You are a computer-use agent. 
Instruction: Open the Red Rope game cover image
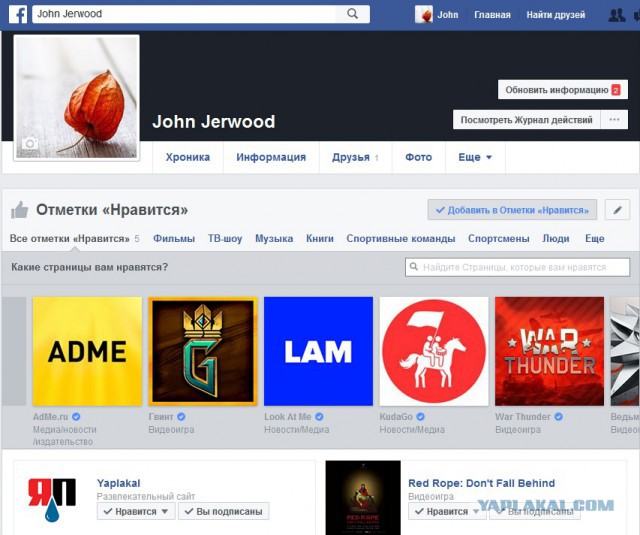point(363,498)
